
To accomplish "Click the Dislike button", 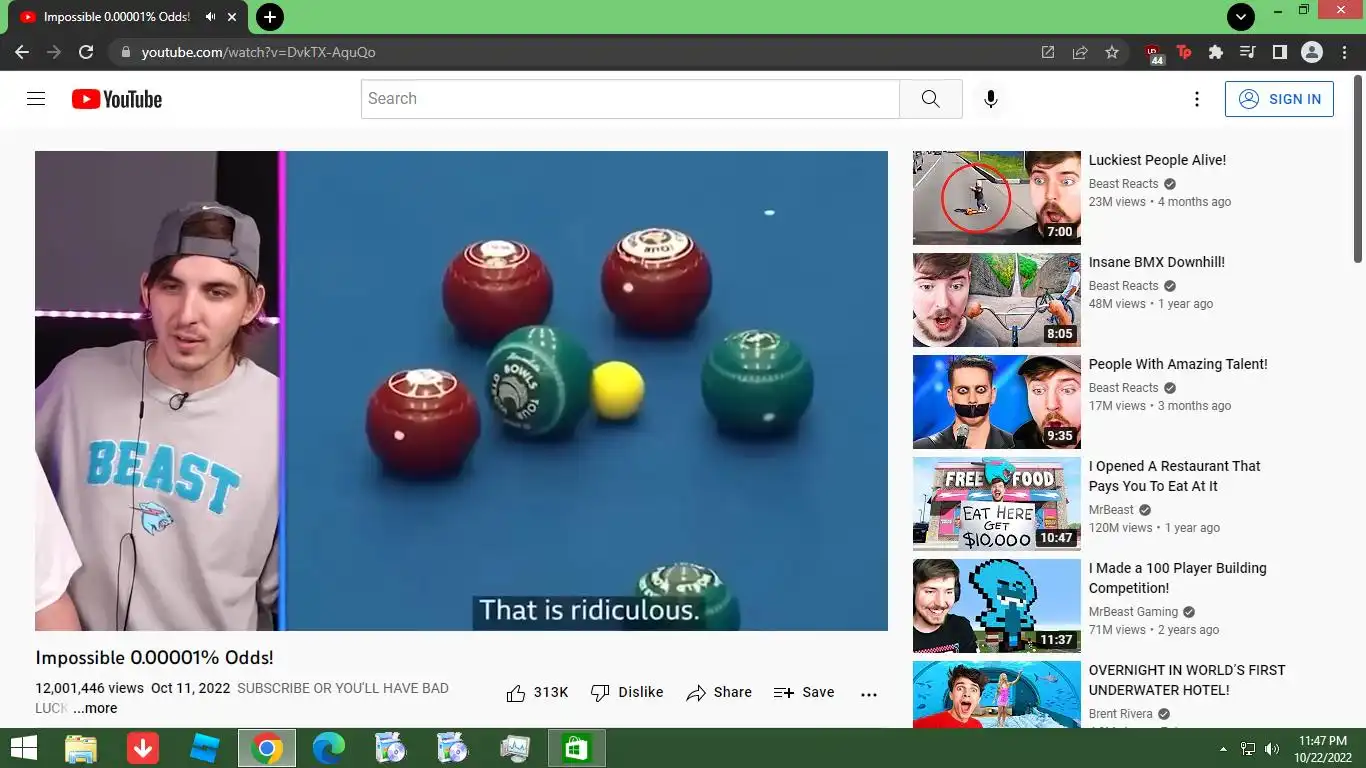I will click(x=627, y=692).
